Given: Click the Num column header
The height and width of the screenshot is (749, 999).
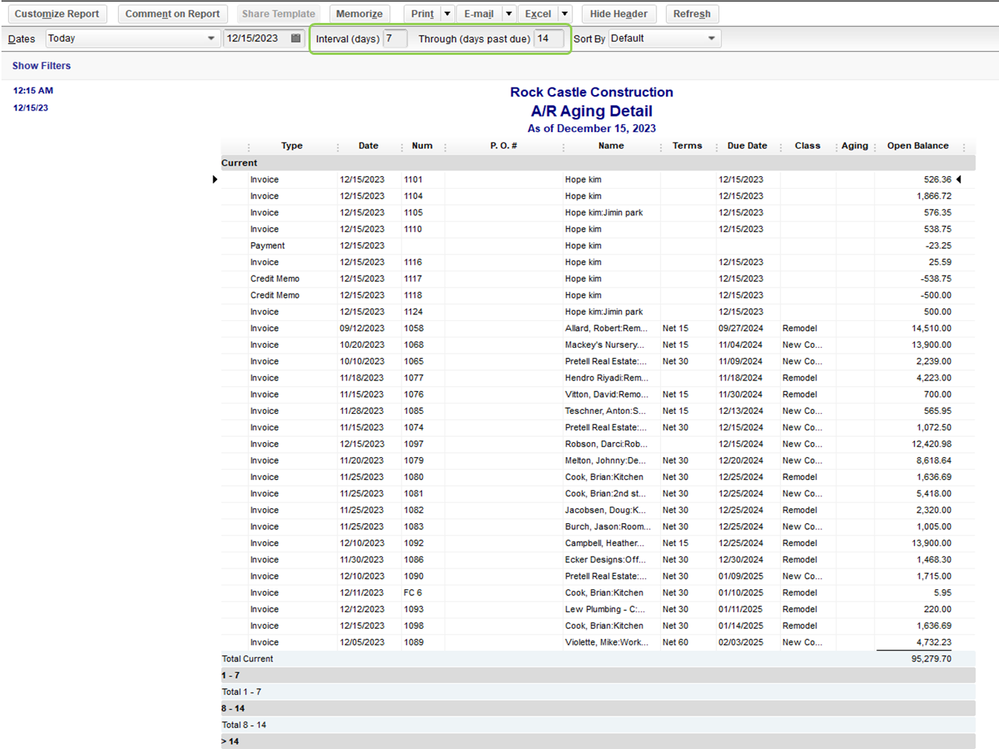Looking at the screenshot, I should (422, 146).
